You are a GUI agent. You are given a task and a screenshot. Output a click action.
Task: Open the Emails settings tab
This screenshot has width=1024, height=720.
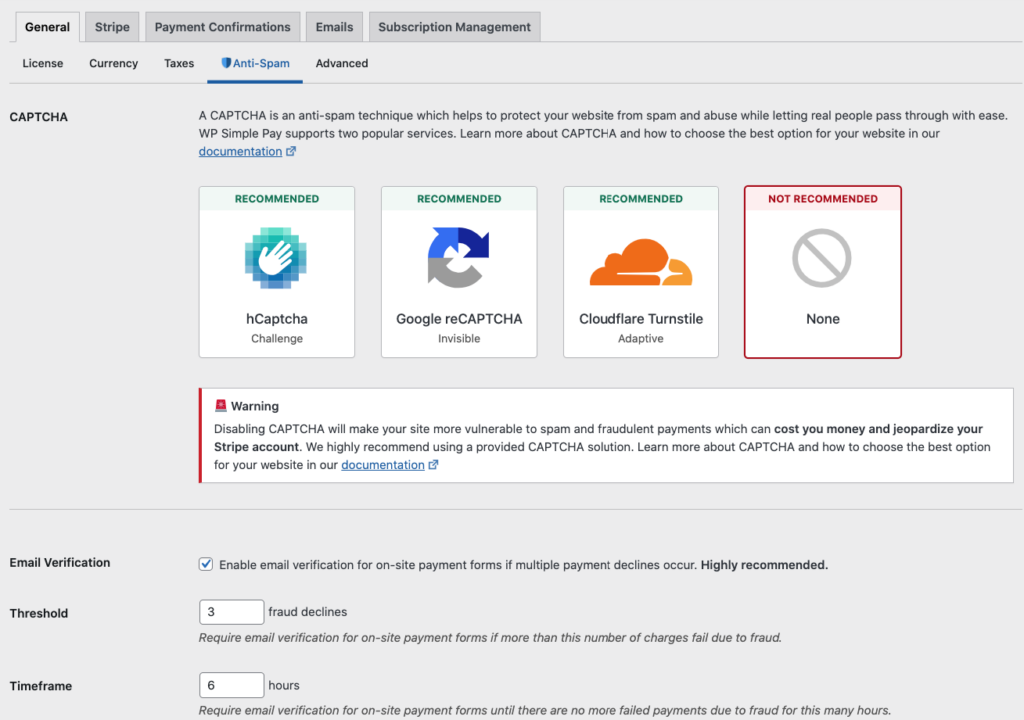click(x=334, y=27)
